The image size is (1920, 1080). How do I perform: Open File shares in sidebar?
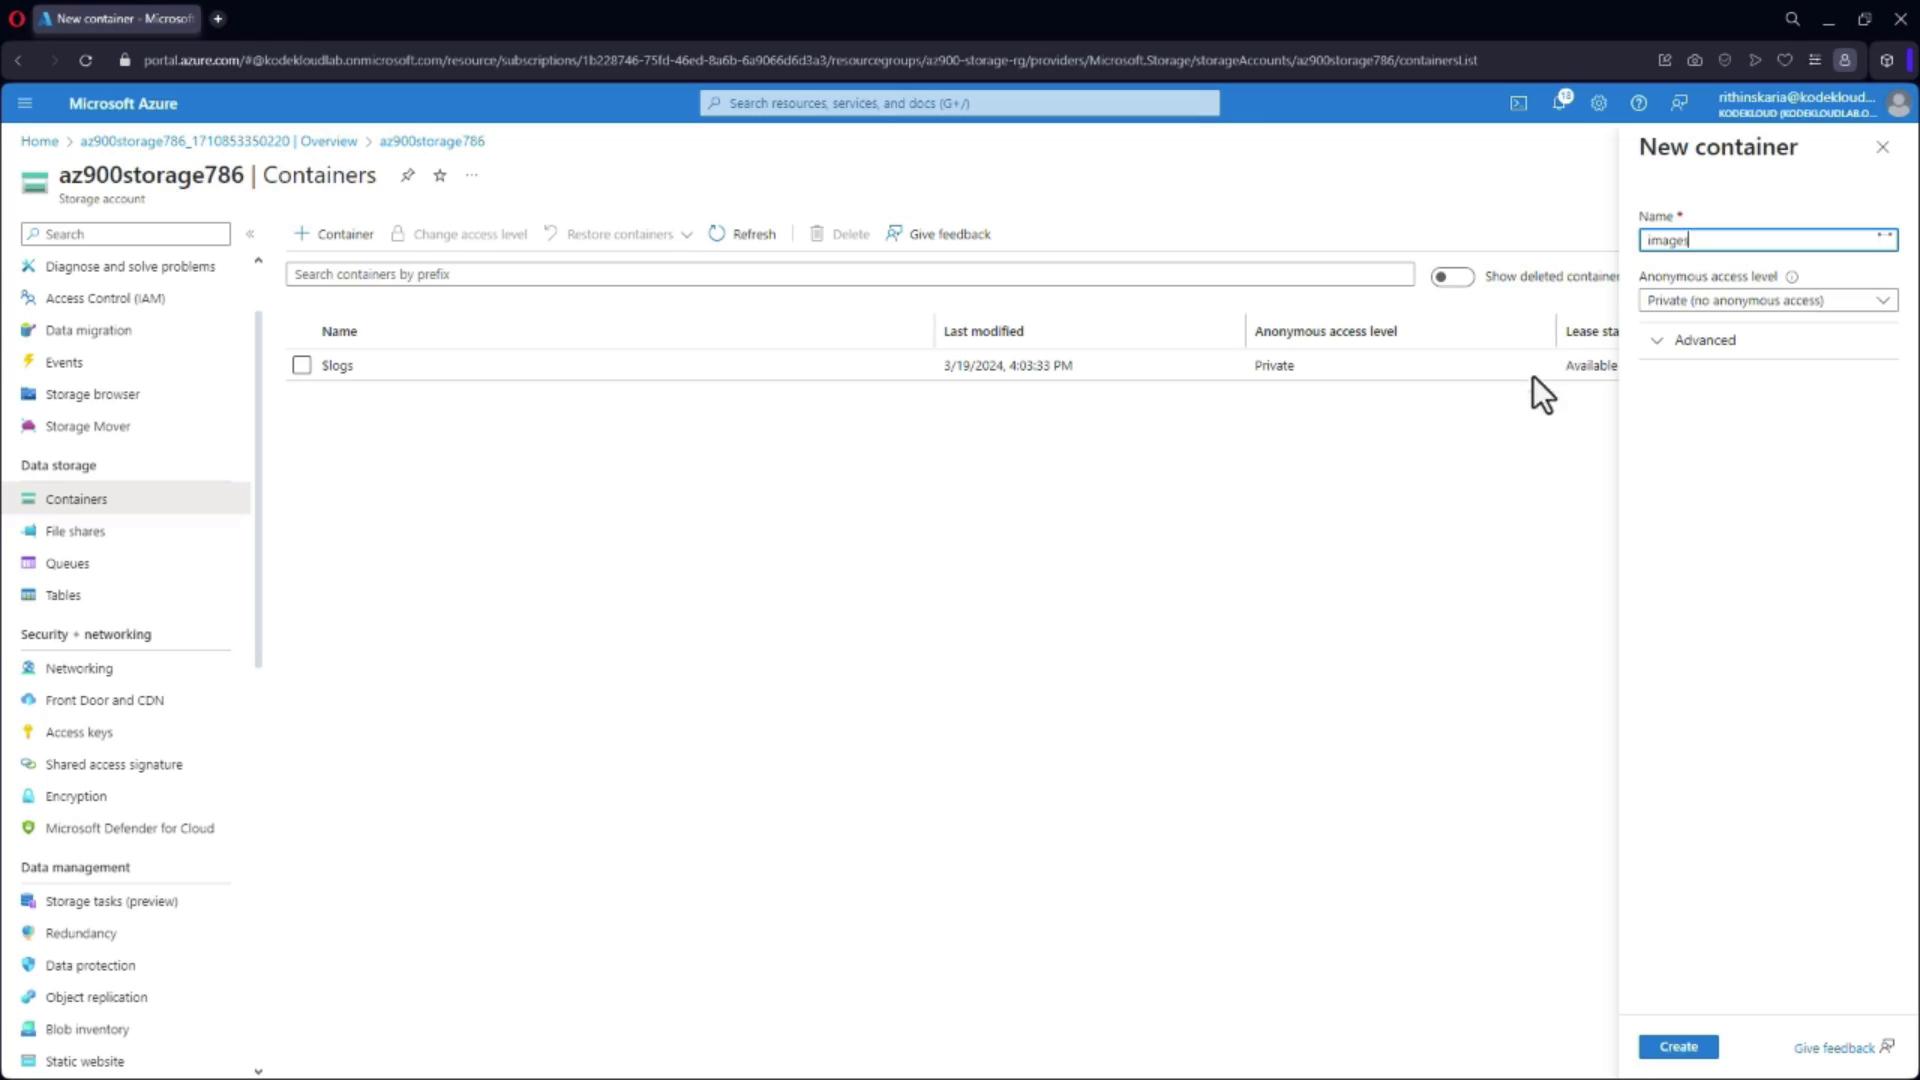point(75,531)
